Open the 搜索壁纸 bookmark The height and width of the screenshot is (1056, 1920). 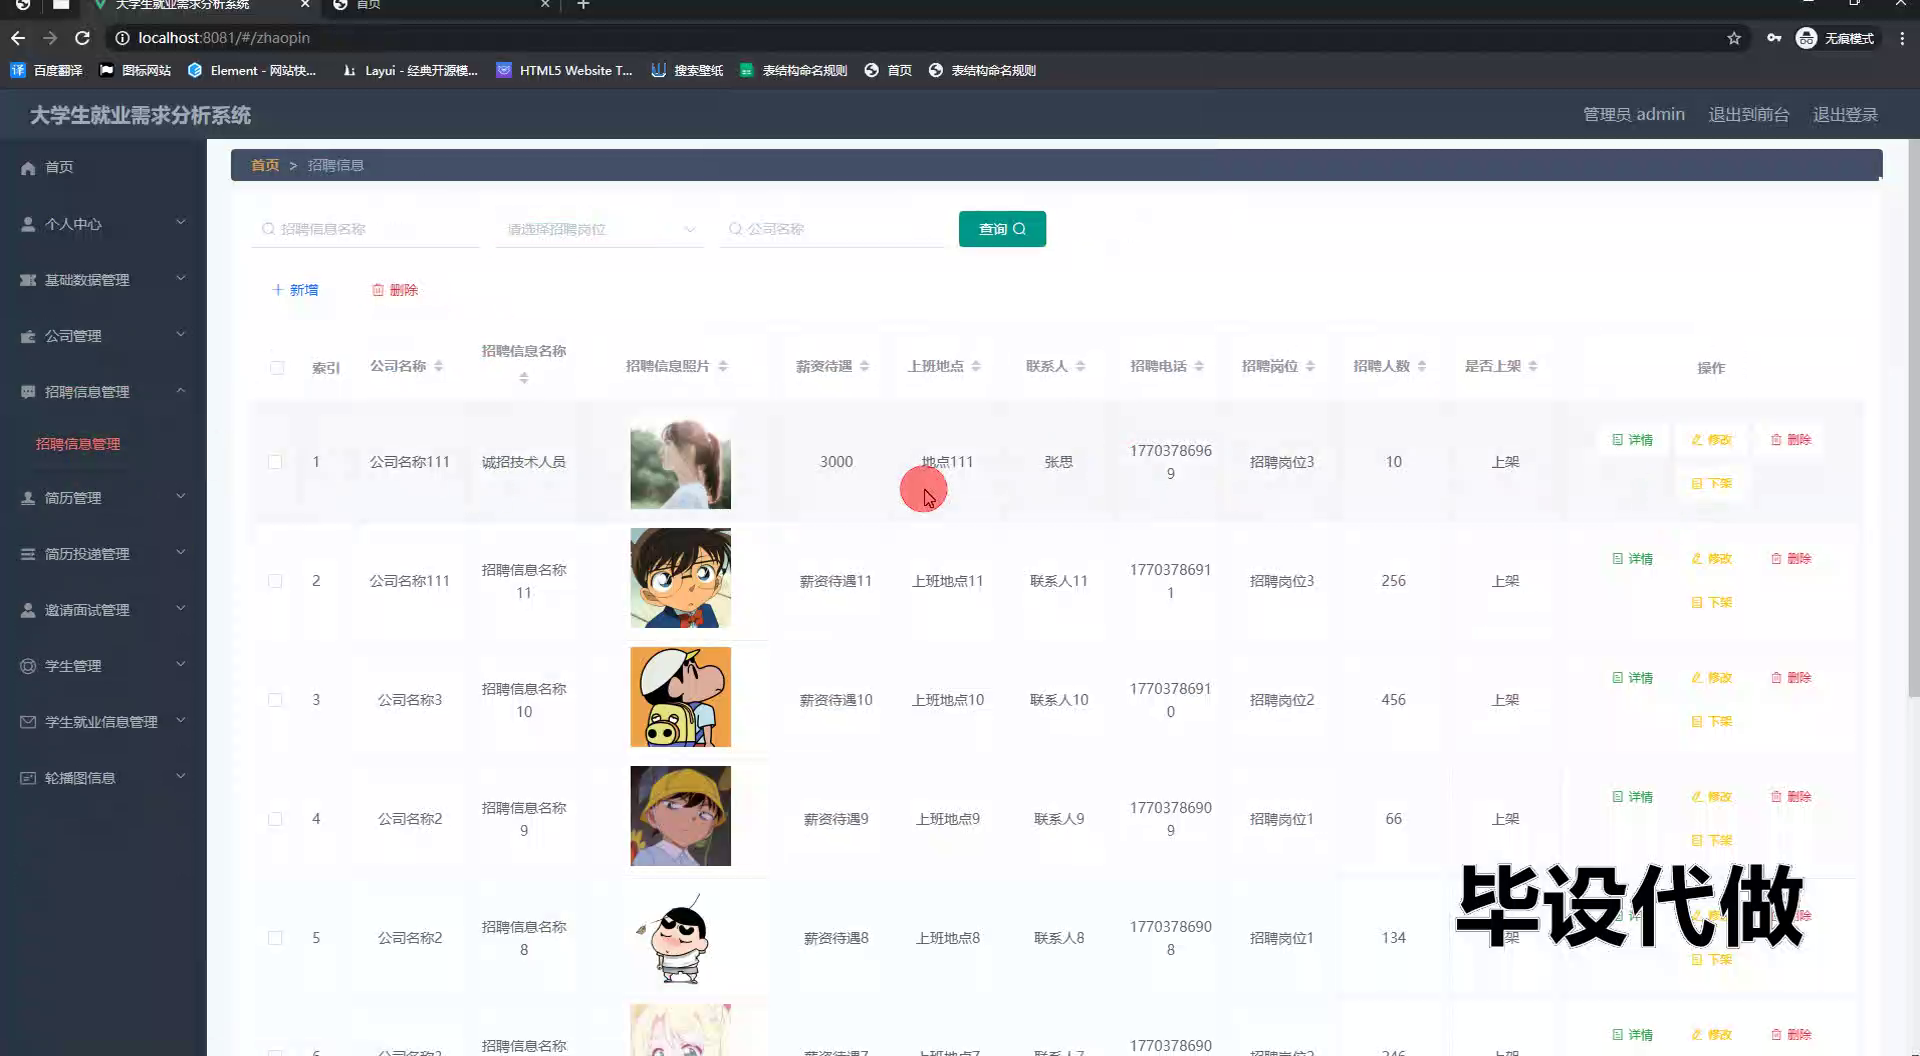[687, 71]
